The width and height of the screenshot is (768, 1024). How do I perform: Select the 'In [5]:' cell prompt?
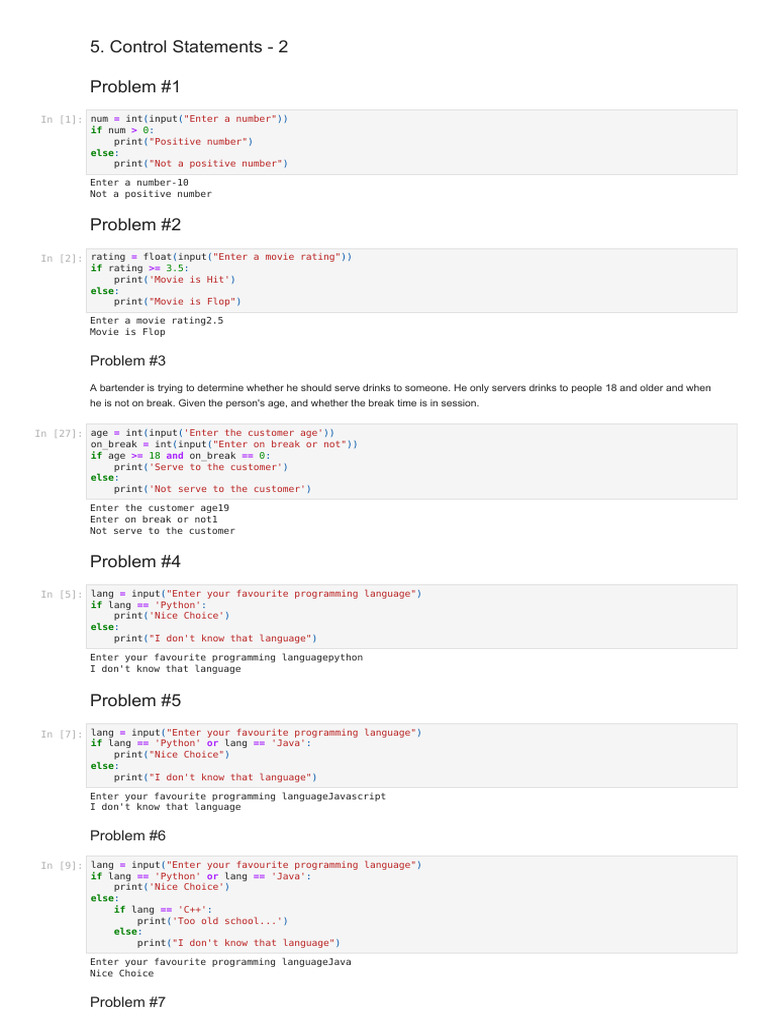click(61, 595)
